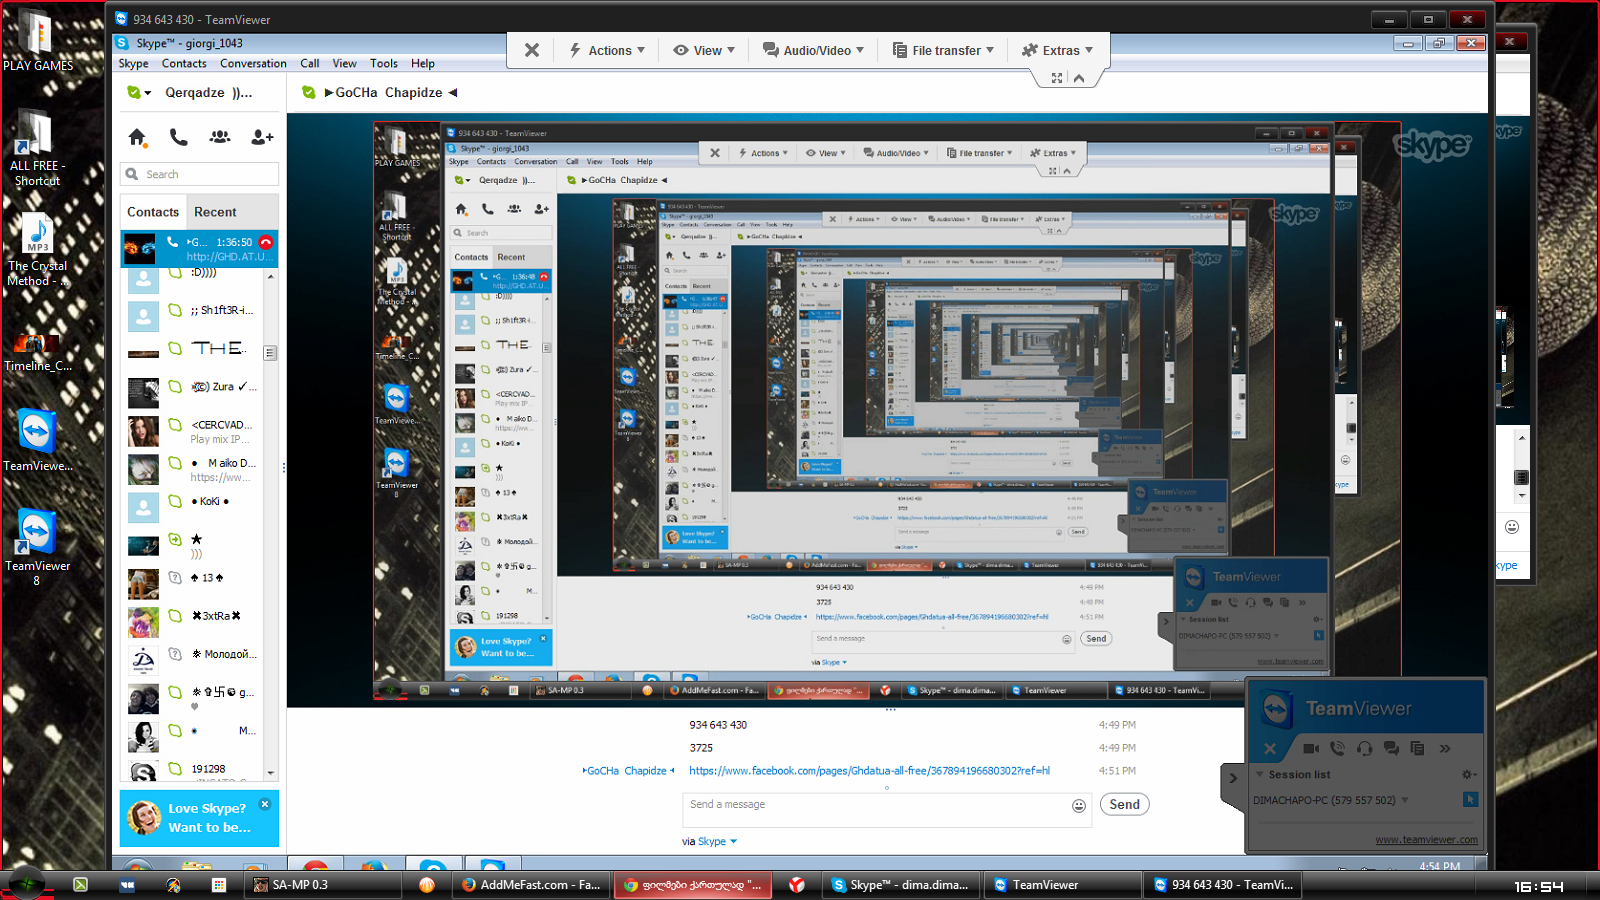Click the full screen icon under the TeamViewer toolbar

point(1057,78)
